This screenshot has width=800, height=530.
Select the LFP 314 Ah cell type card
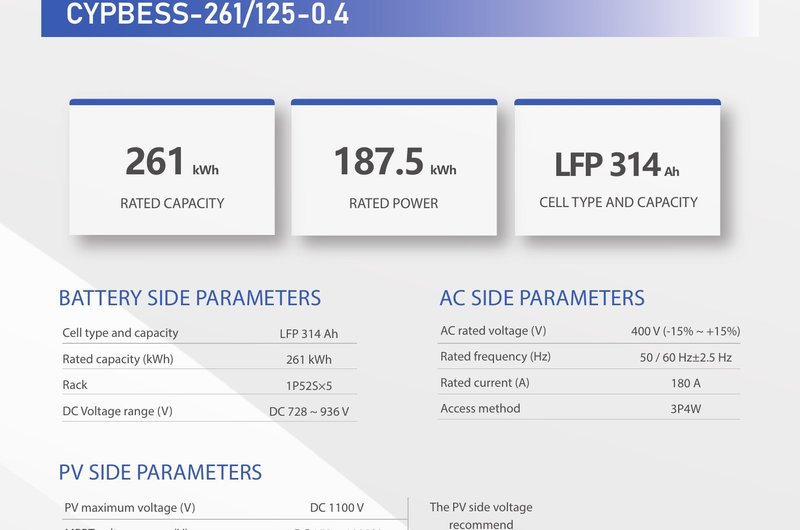pos(617,167)
